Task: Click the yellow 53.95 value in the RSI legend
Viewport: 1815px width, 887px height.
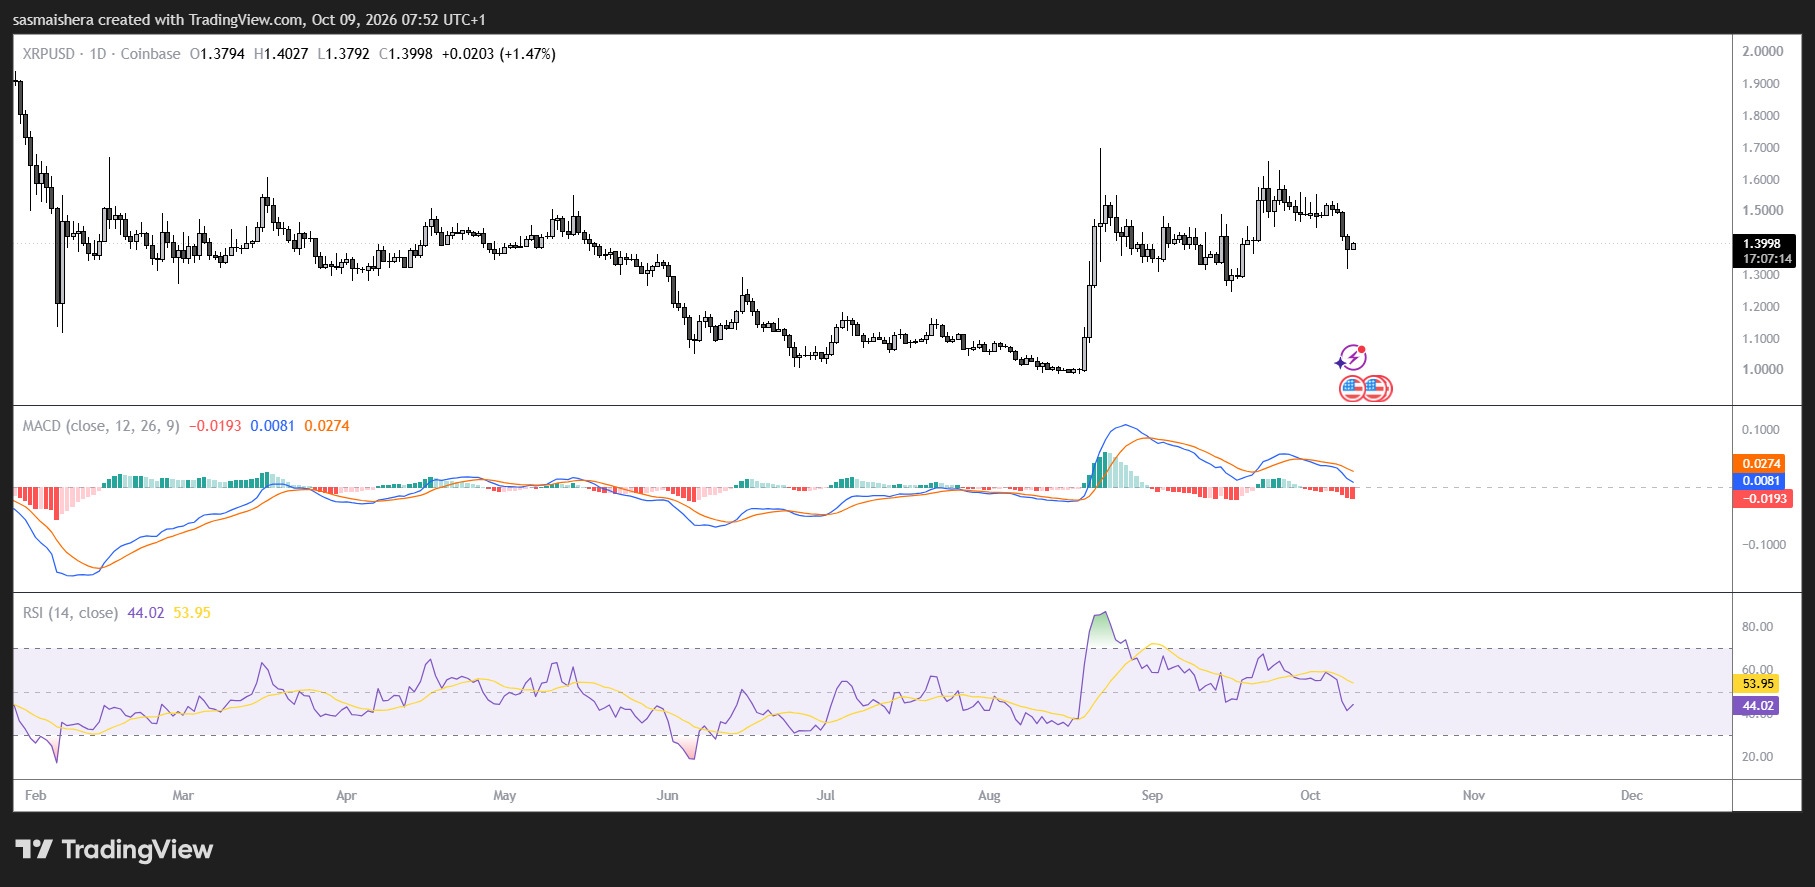Action: tap(192, 613)
